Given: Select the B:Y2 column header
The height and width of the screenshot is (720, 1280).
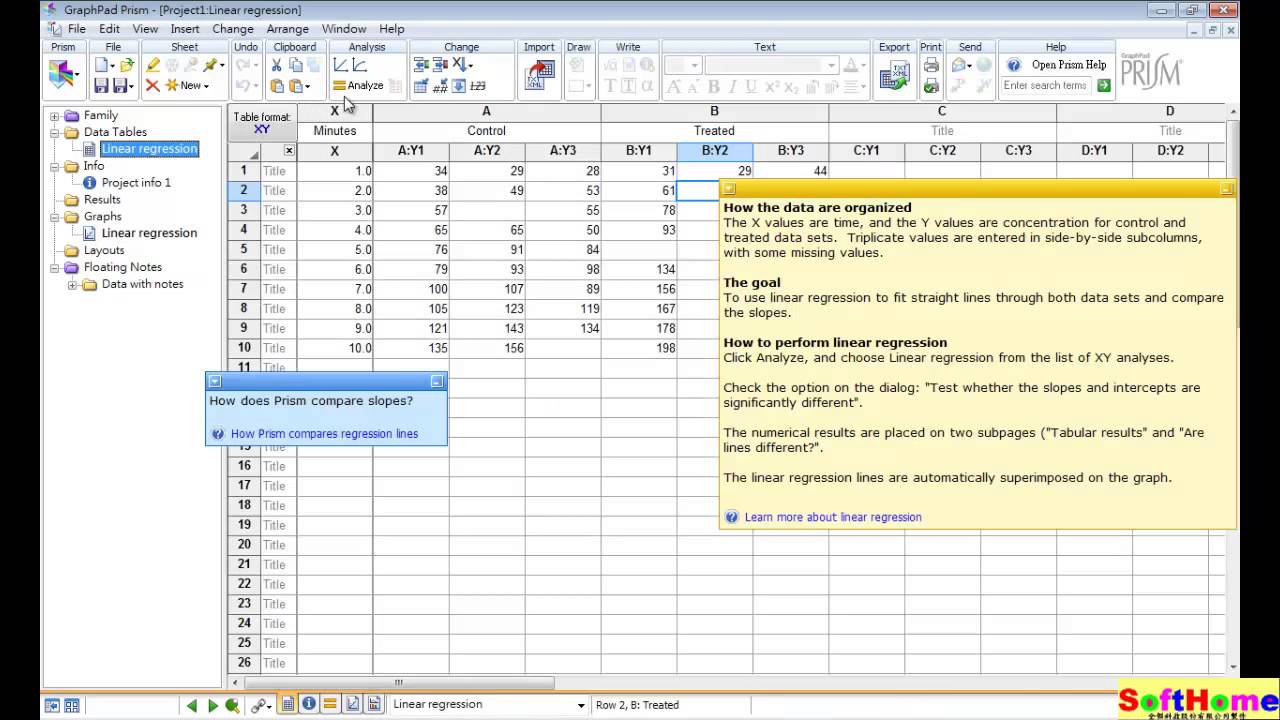Looking at the screenshot, I should coord(714,151).
